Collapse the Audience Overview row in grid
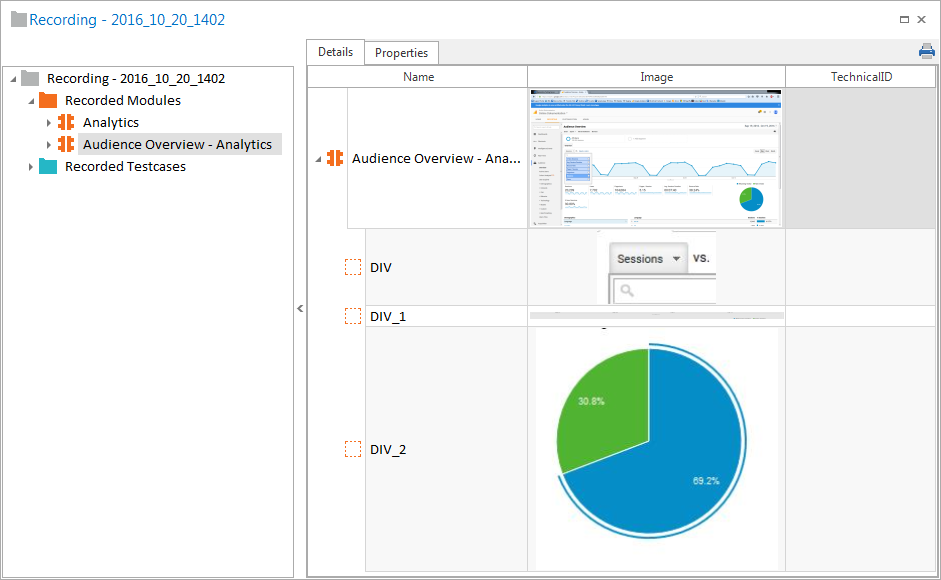The height and width of the screenshot is (580, 941). (x=319, y=159)
